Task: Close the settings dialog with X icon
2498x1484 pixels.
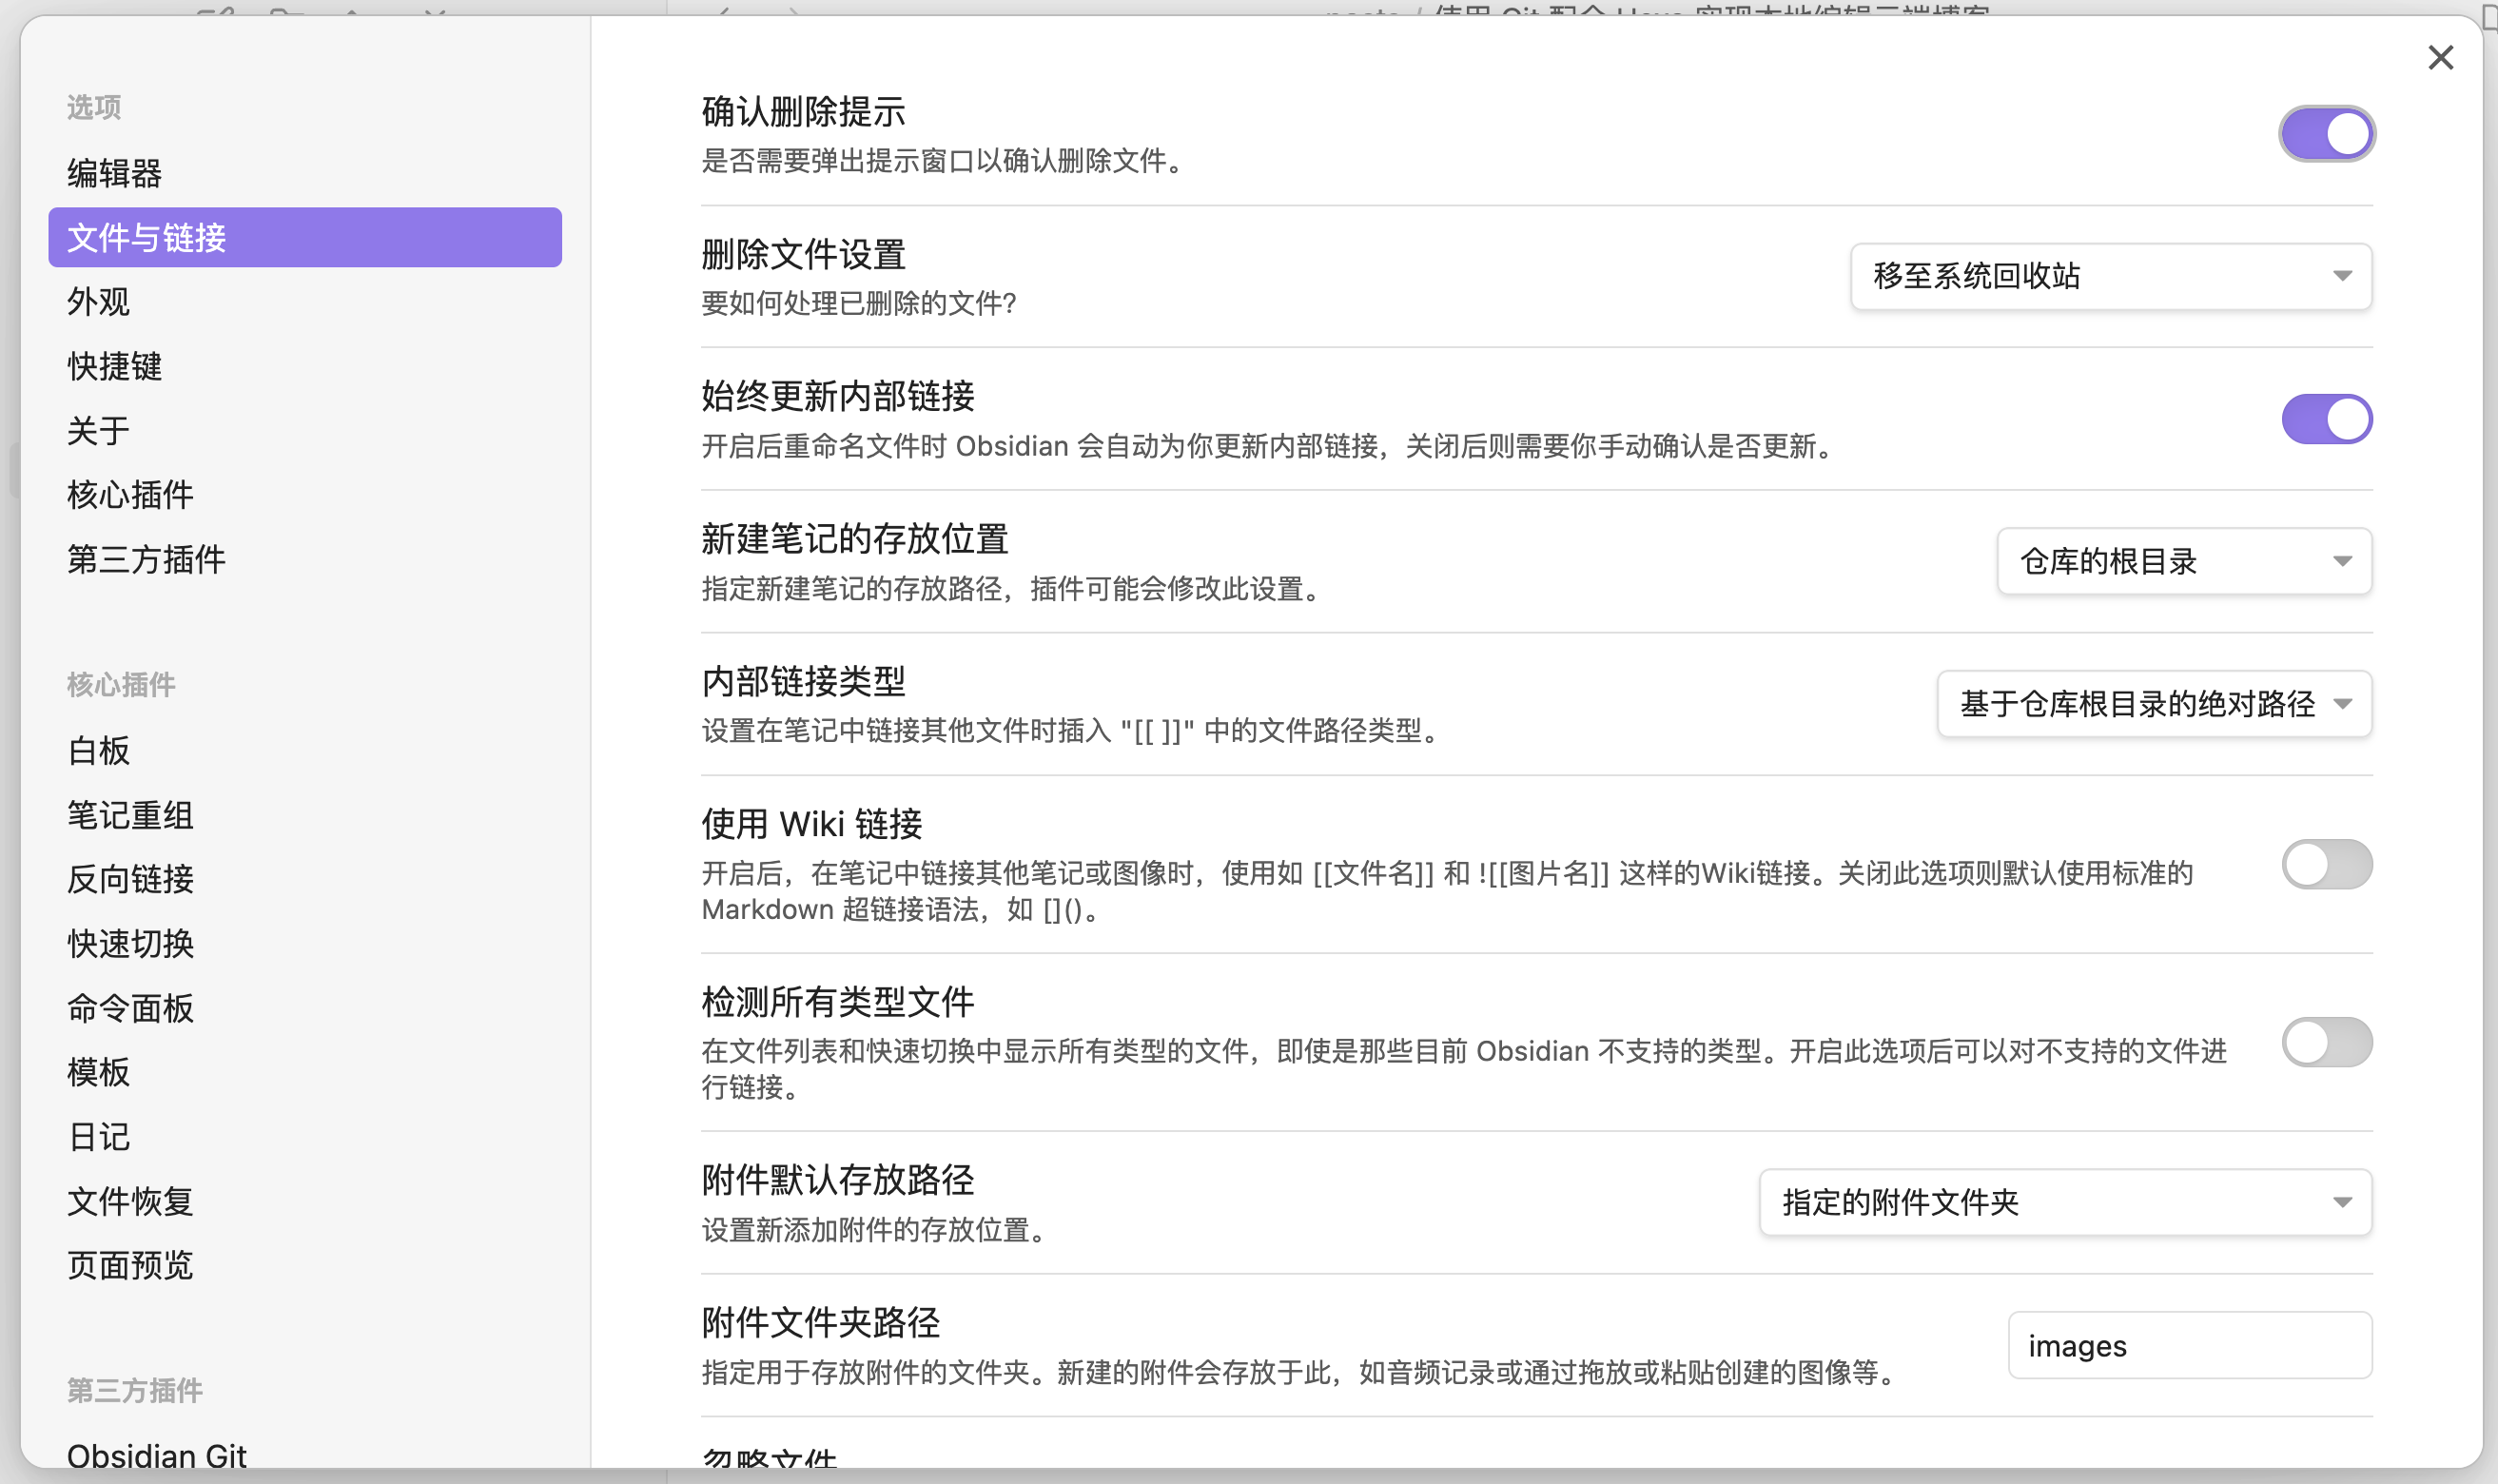Action: click(2440, 58)
